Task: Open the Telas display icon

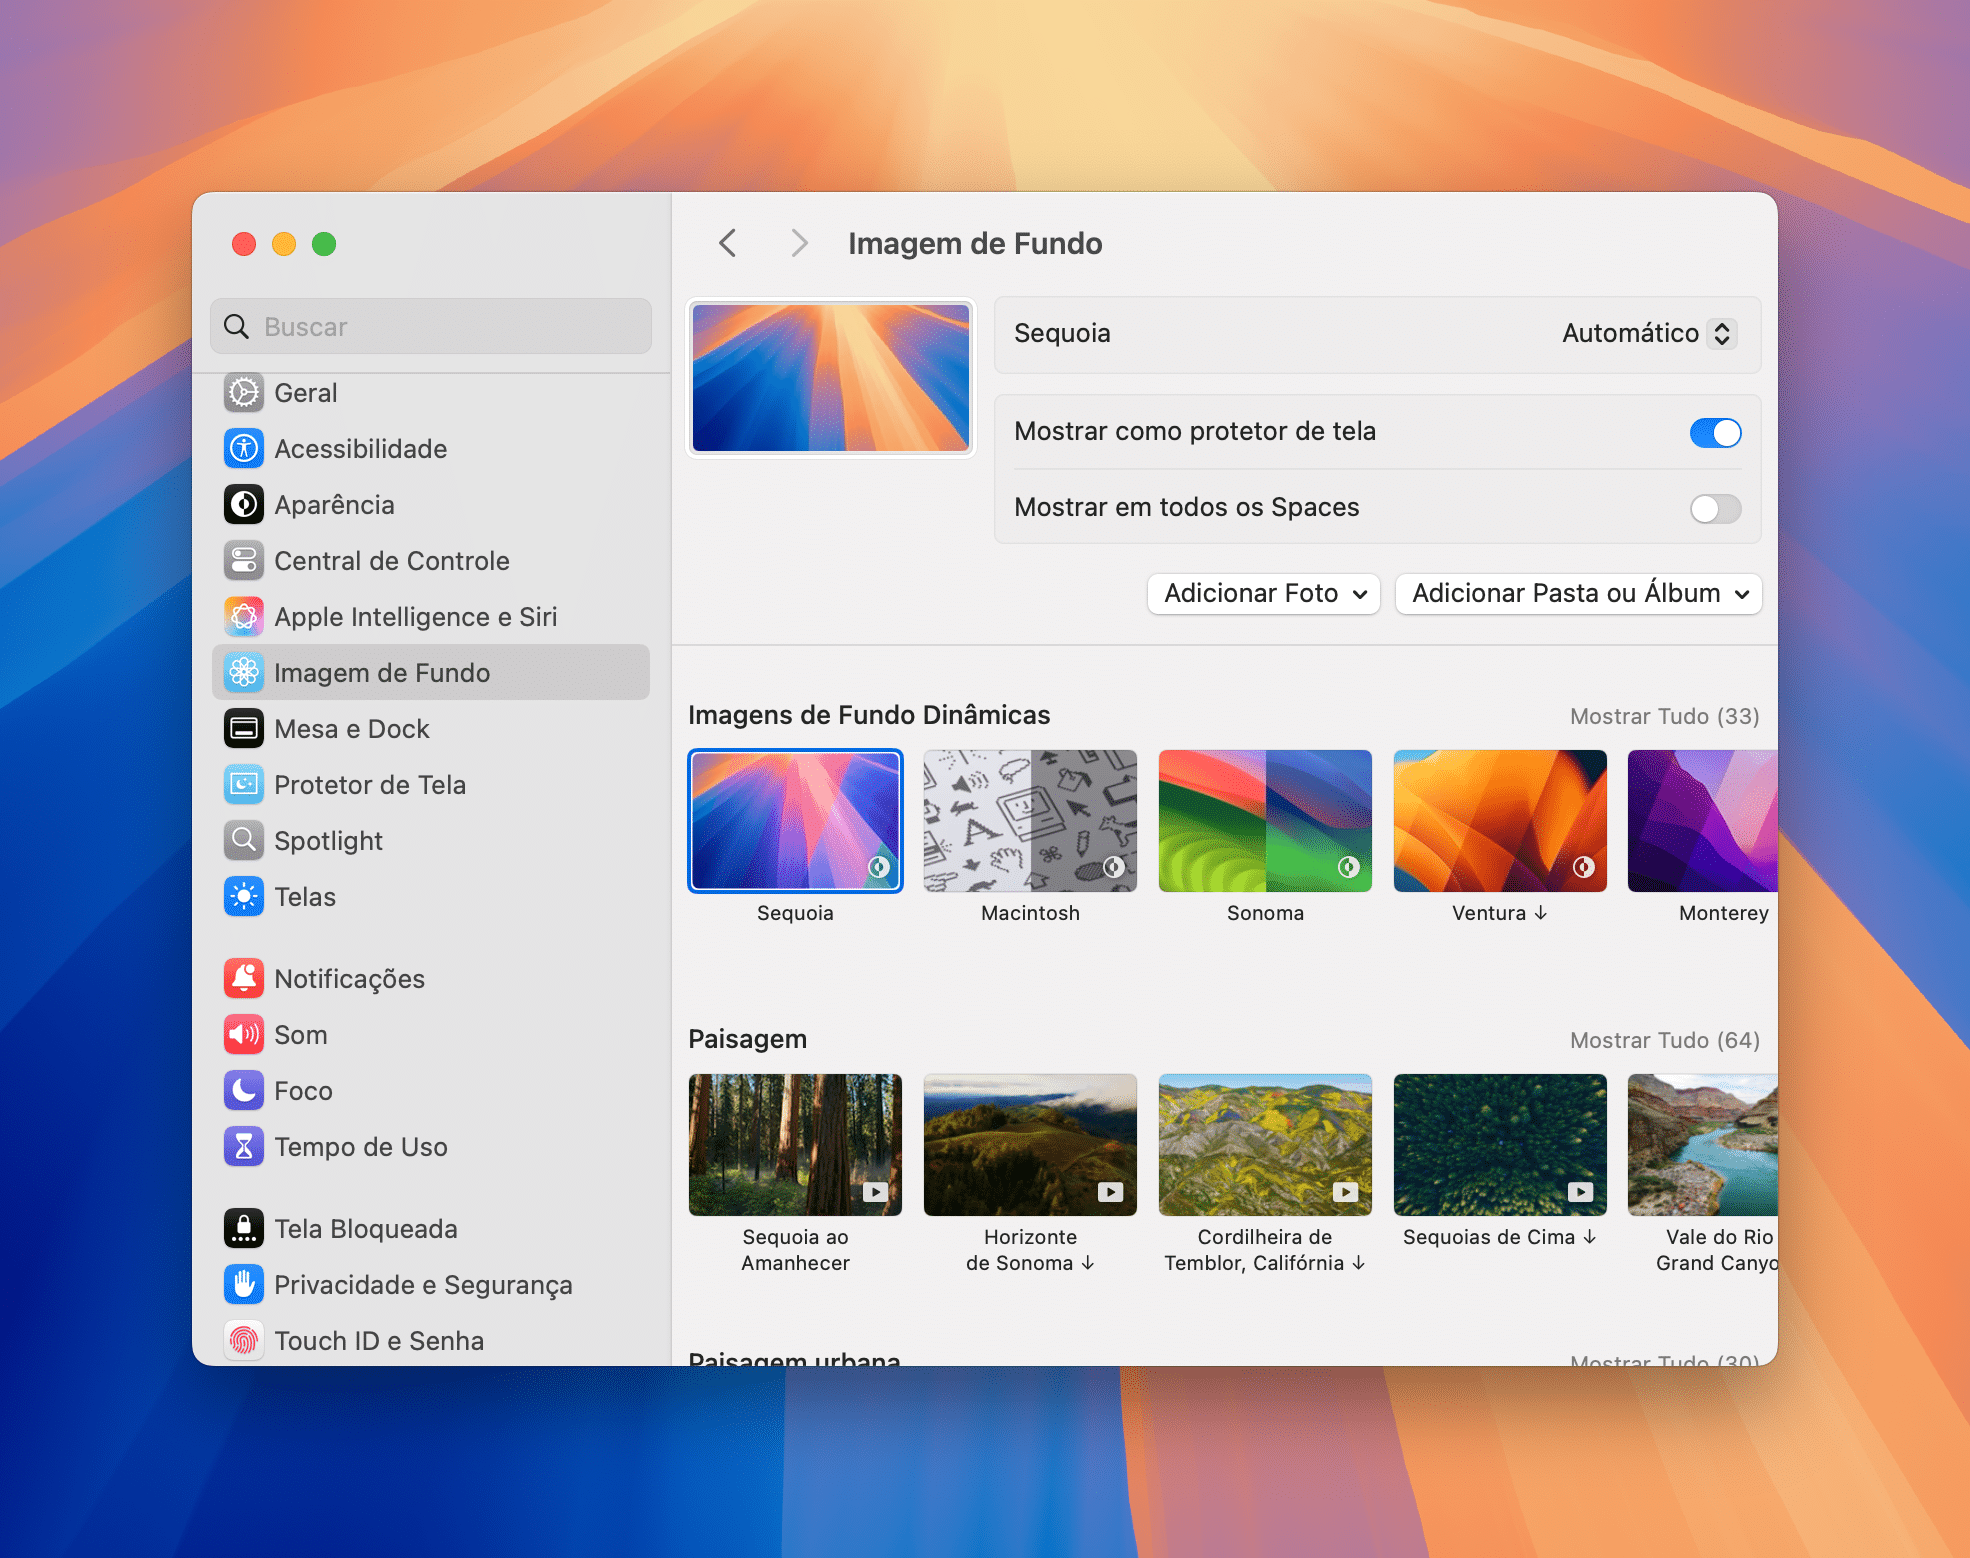Action: 244,897
